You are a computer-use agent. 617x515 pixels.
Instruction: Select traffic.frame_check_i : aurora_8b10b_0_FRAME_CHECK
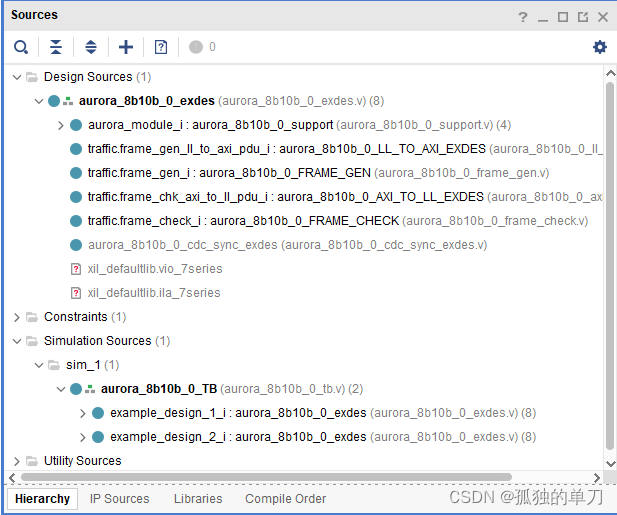tap(243, 221)
